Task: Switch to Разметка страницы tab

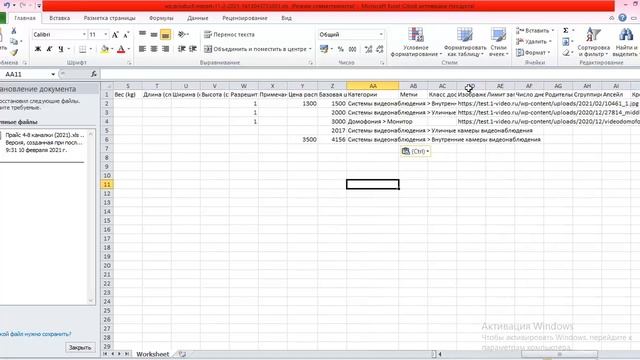Action: click(109, 18)
